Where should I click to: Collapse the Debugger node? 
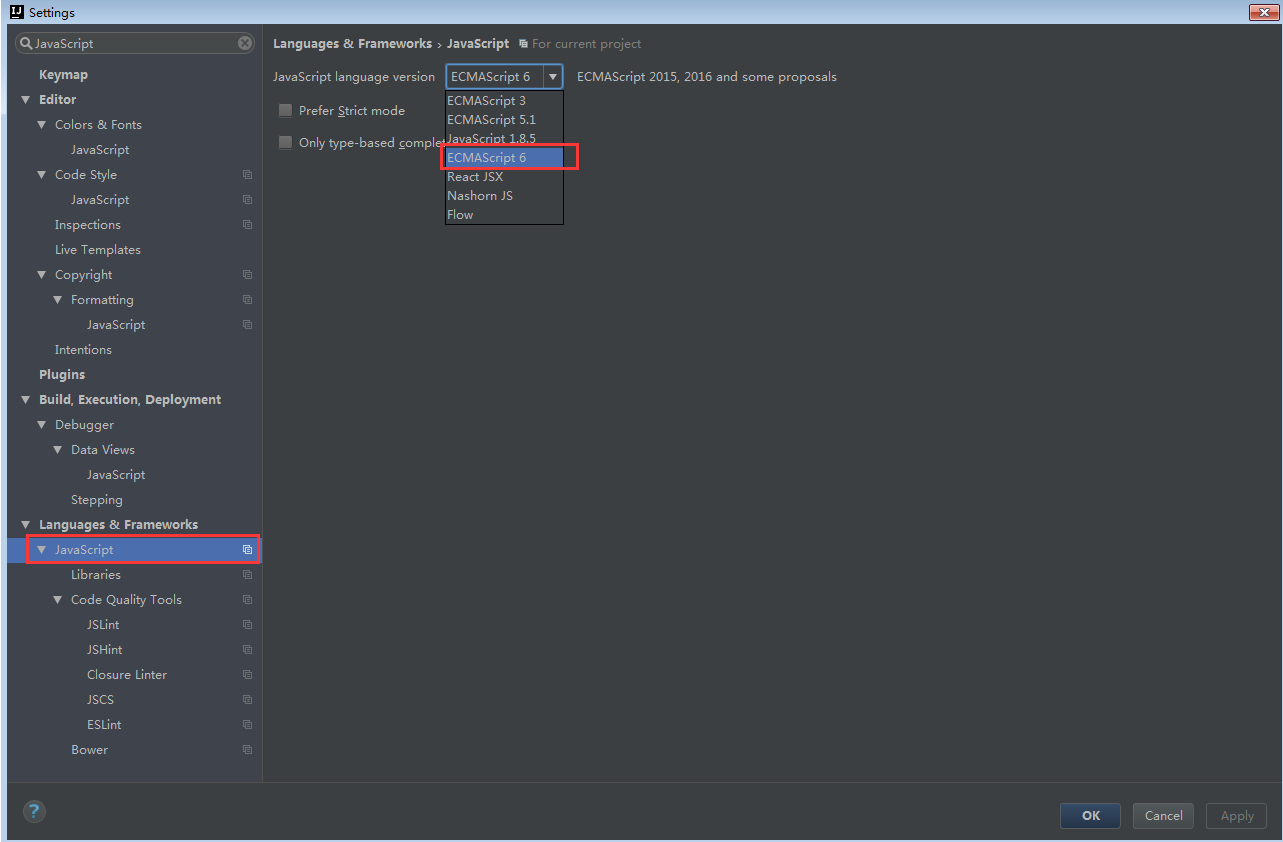coord(42,425)
